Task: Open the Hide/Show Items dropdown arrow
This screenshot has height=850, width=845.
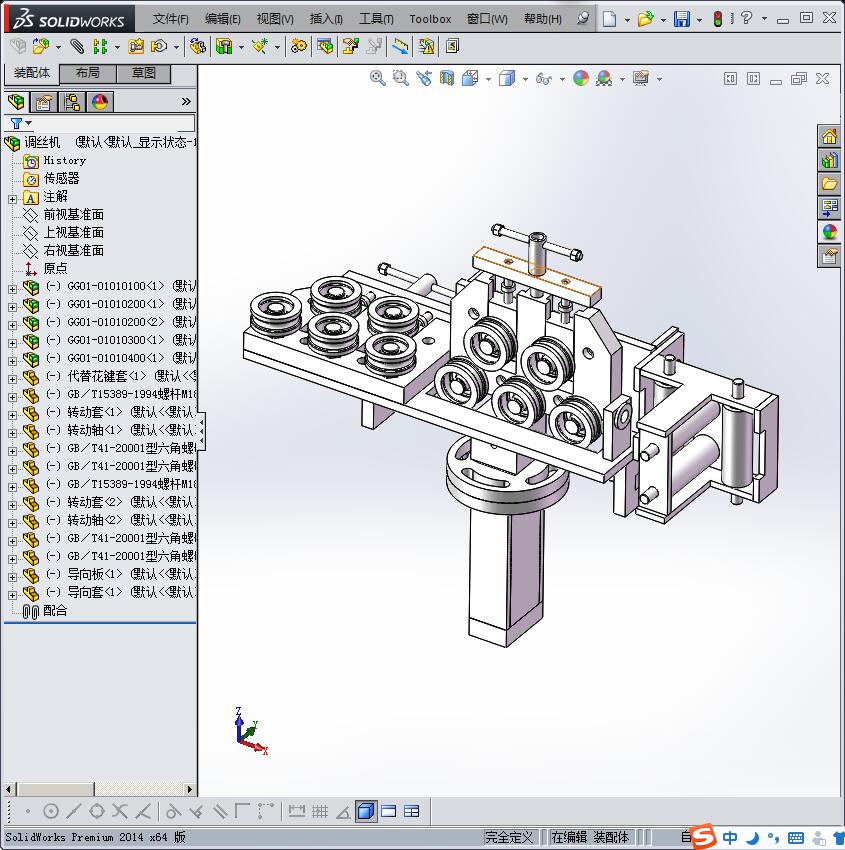Action: pos(562,79)
